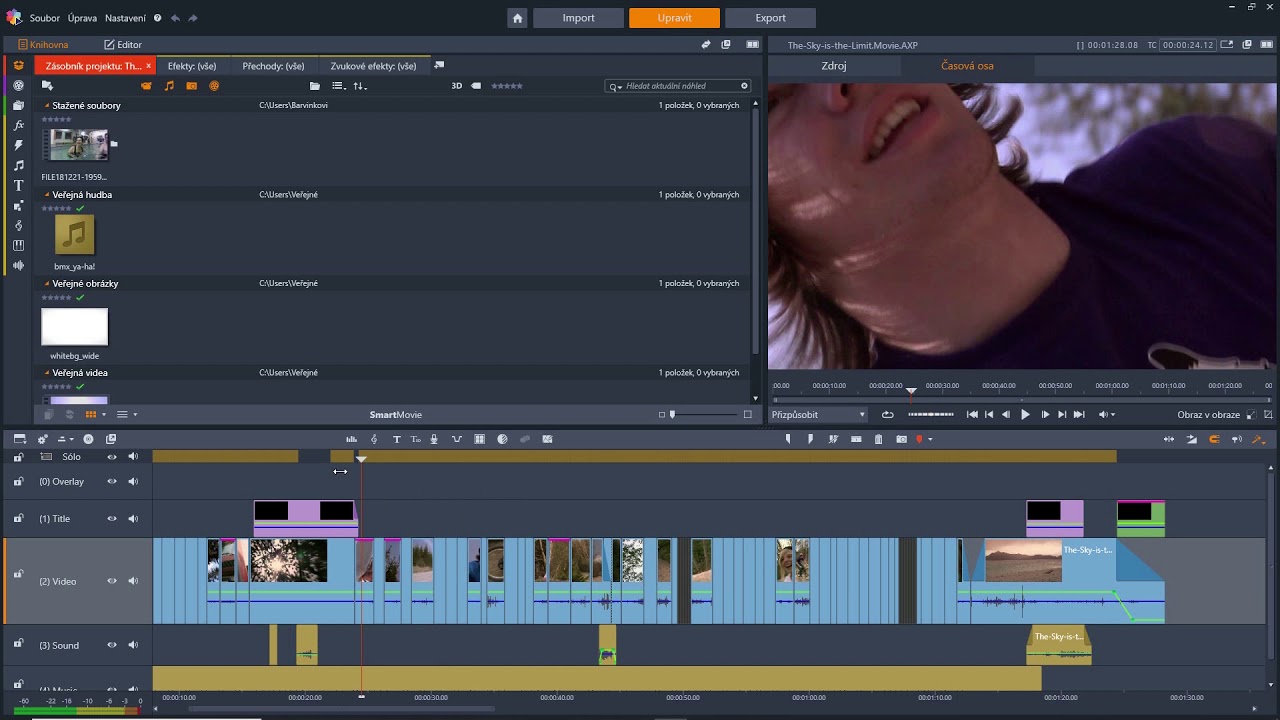This screenshot has height=720, width=1280.
Task: Show photos filter in library toolbar
Action: pyautogui.click(x=192, y=86)
